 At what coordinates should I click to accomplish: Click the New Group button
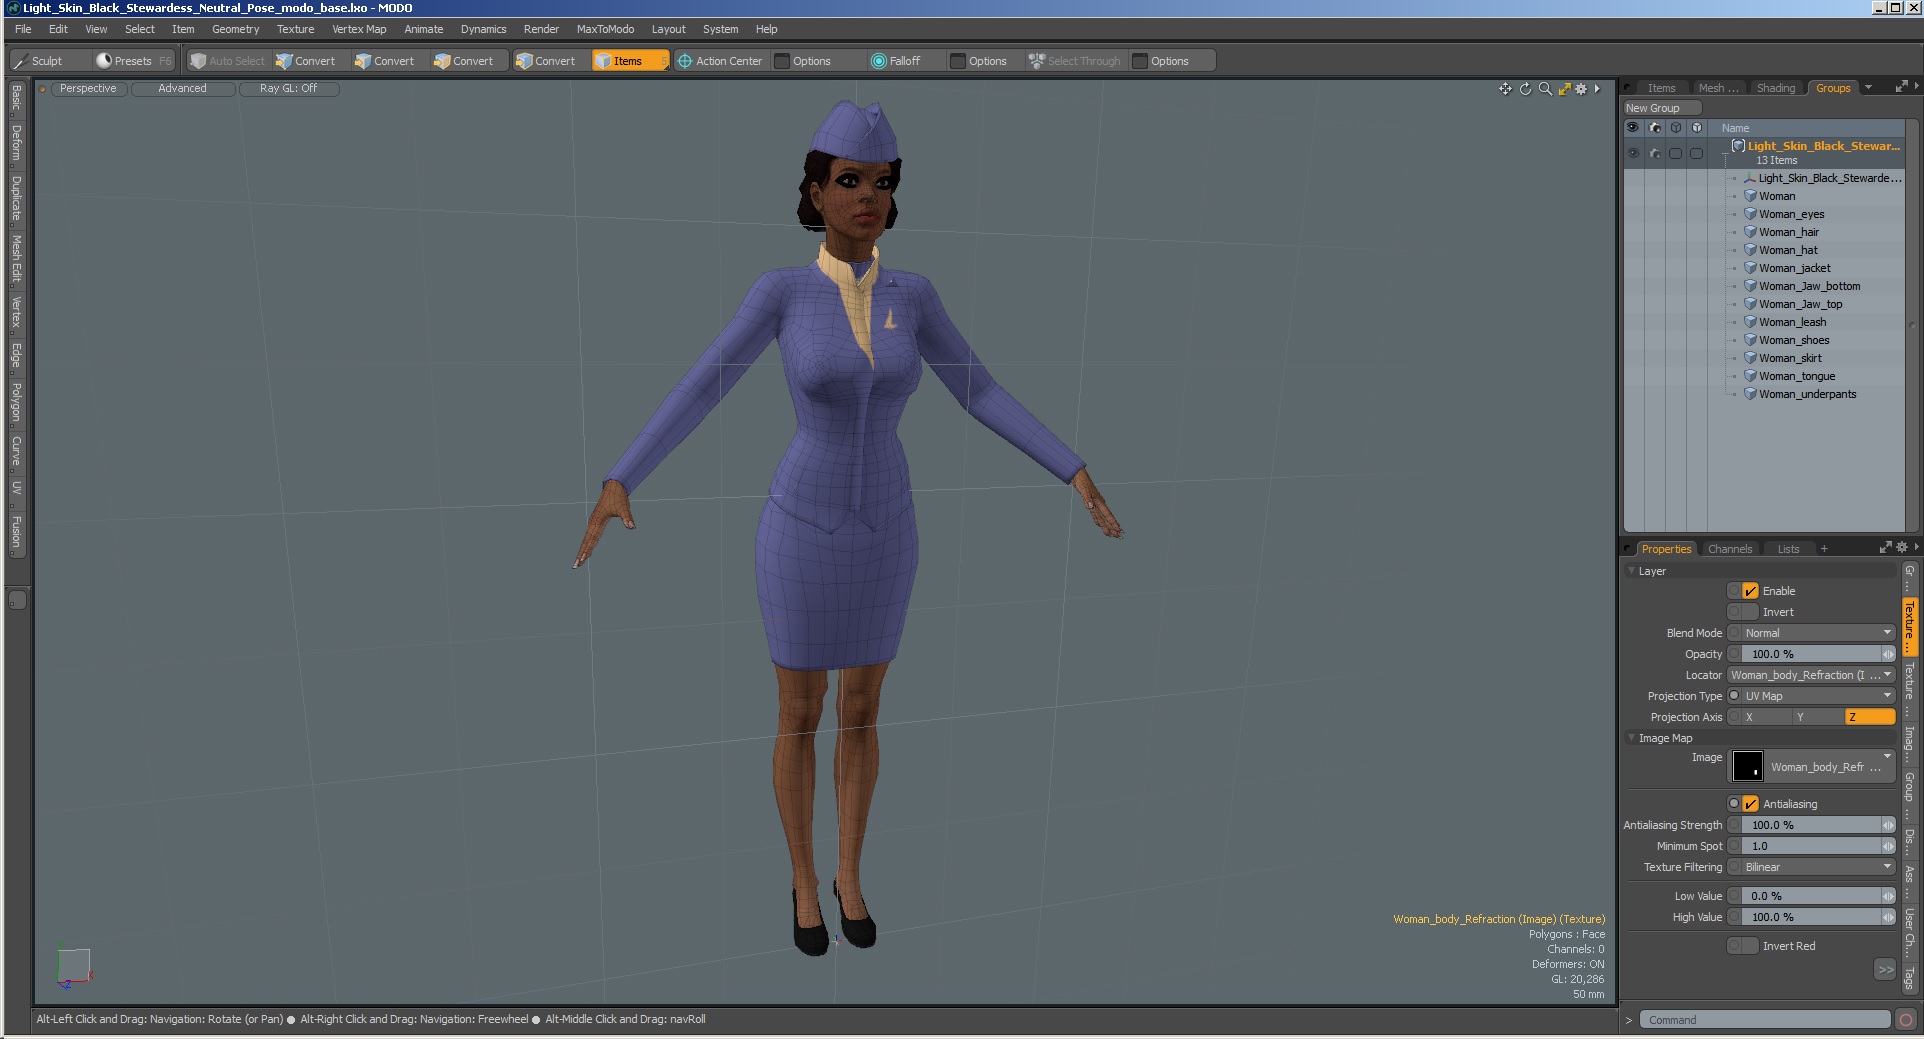[1661, 108]
